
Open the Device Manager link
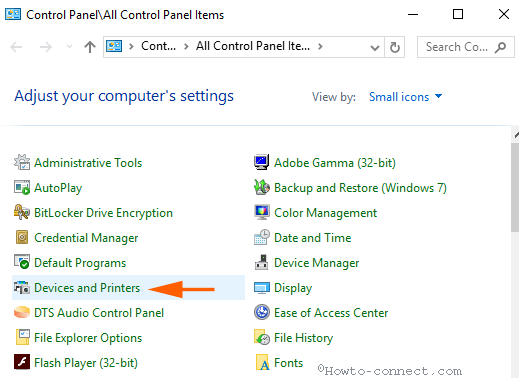(316, 263)
